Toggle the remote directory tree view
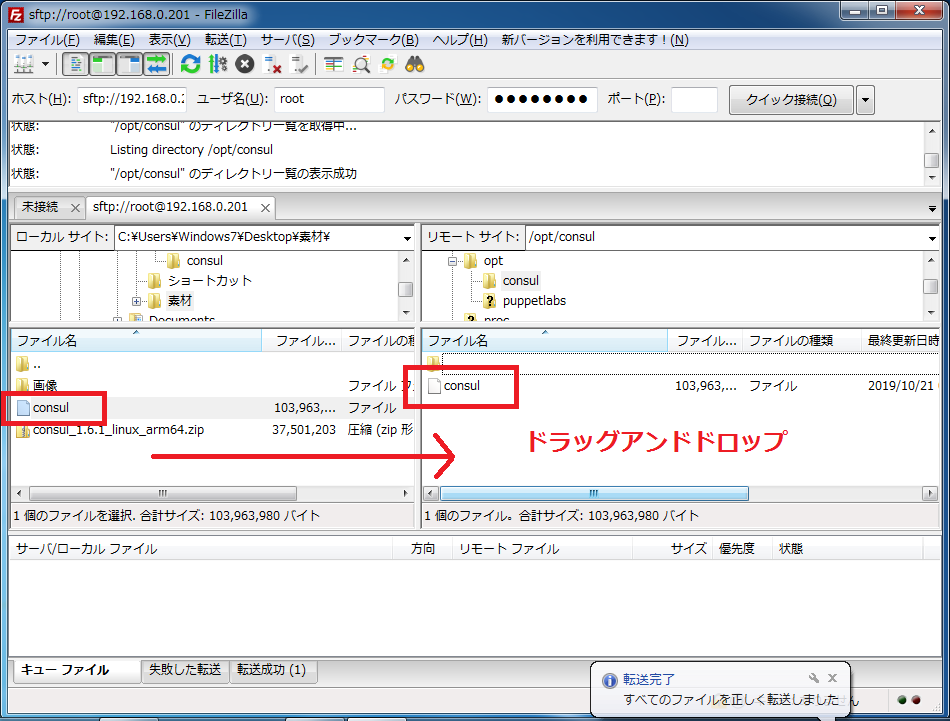Image resolution: width=950 pixels, height=721 pixels. pyautogui.click(x=130, y=64)
